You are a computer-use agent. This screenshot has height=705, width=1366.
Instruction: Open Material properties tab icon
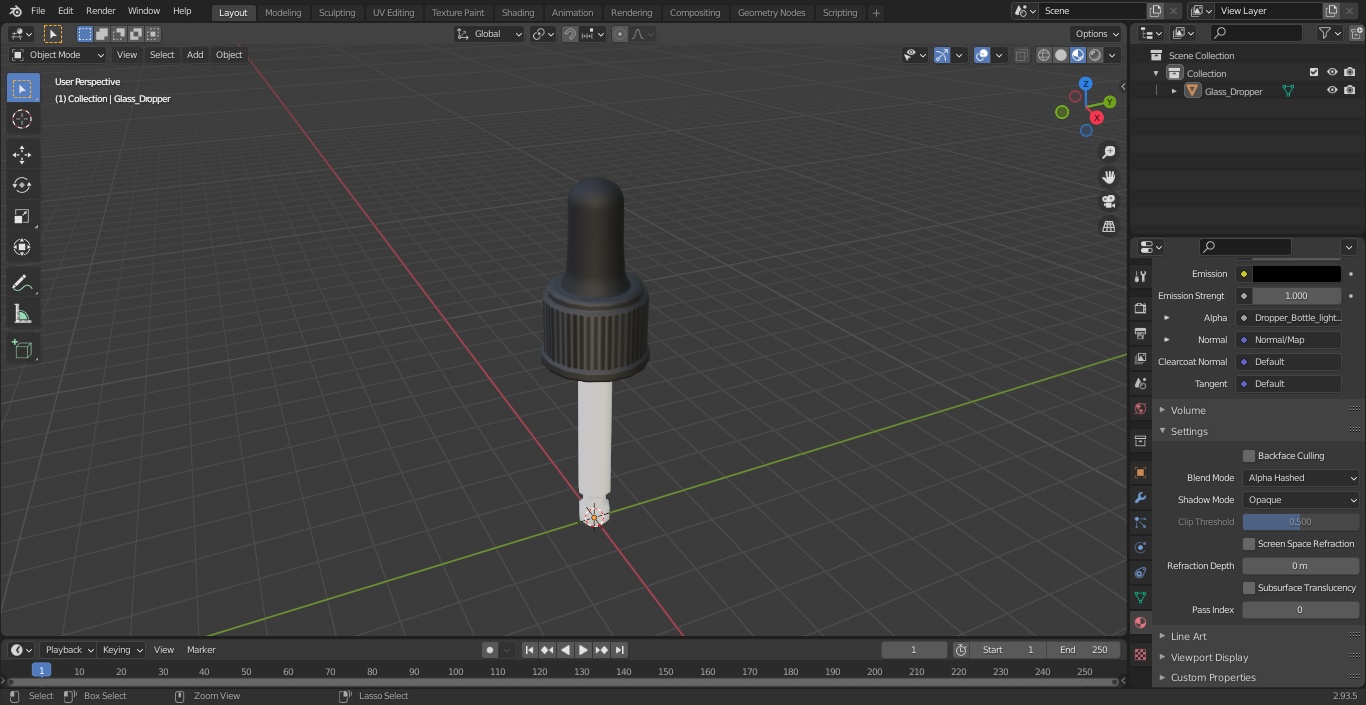tap(1140, 622)
